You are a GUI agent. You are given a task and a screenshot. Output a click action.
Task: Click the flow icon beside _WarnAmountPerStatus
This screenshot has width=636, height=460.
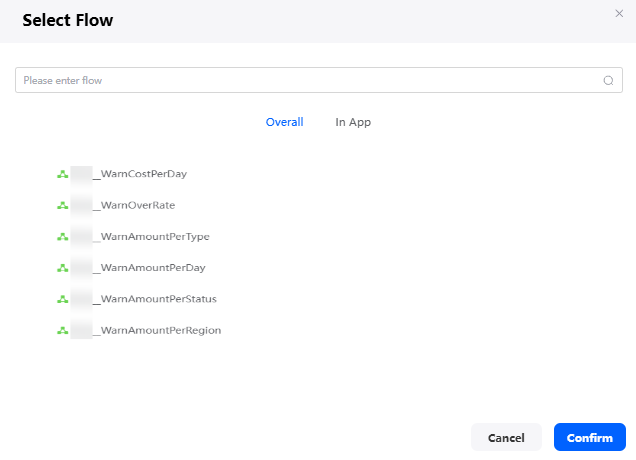click(62, 299)
